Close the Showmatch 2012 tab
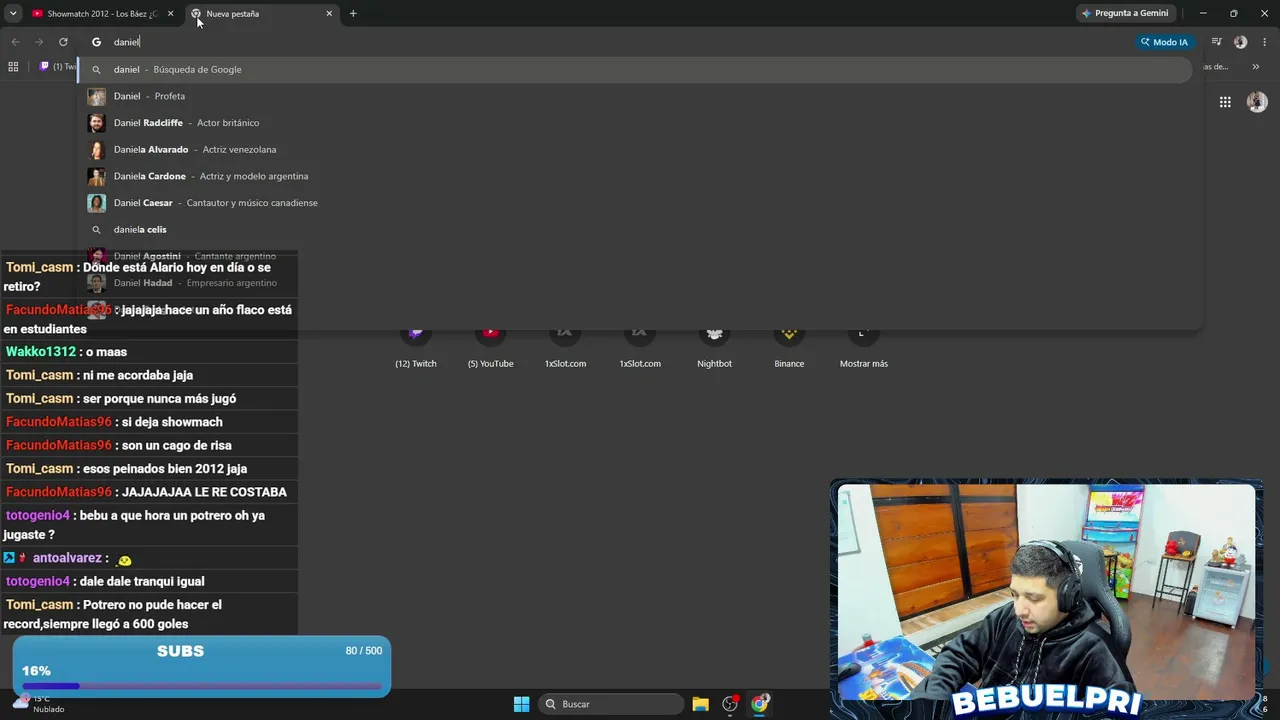1280x720 pixels. point(170,14)
